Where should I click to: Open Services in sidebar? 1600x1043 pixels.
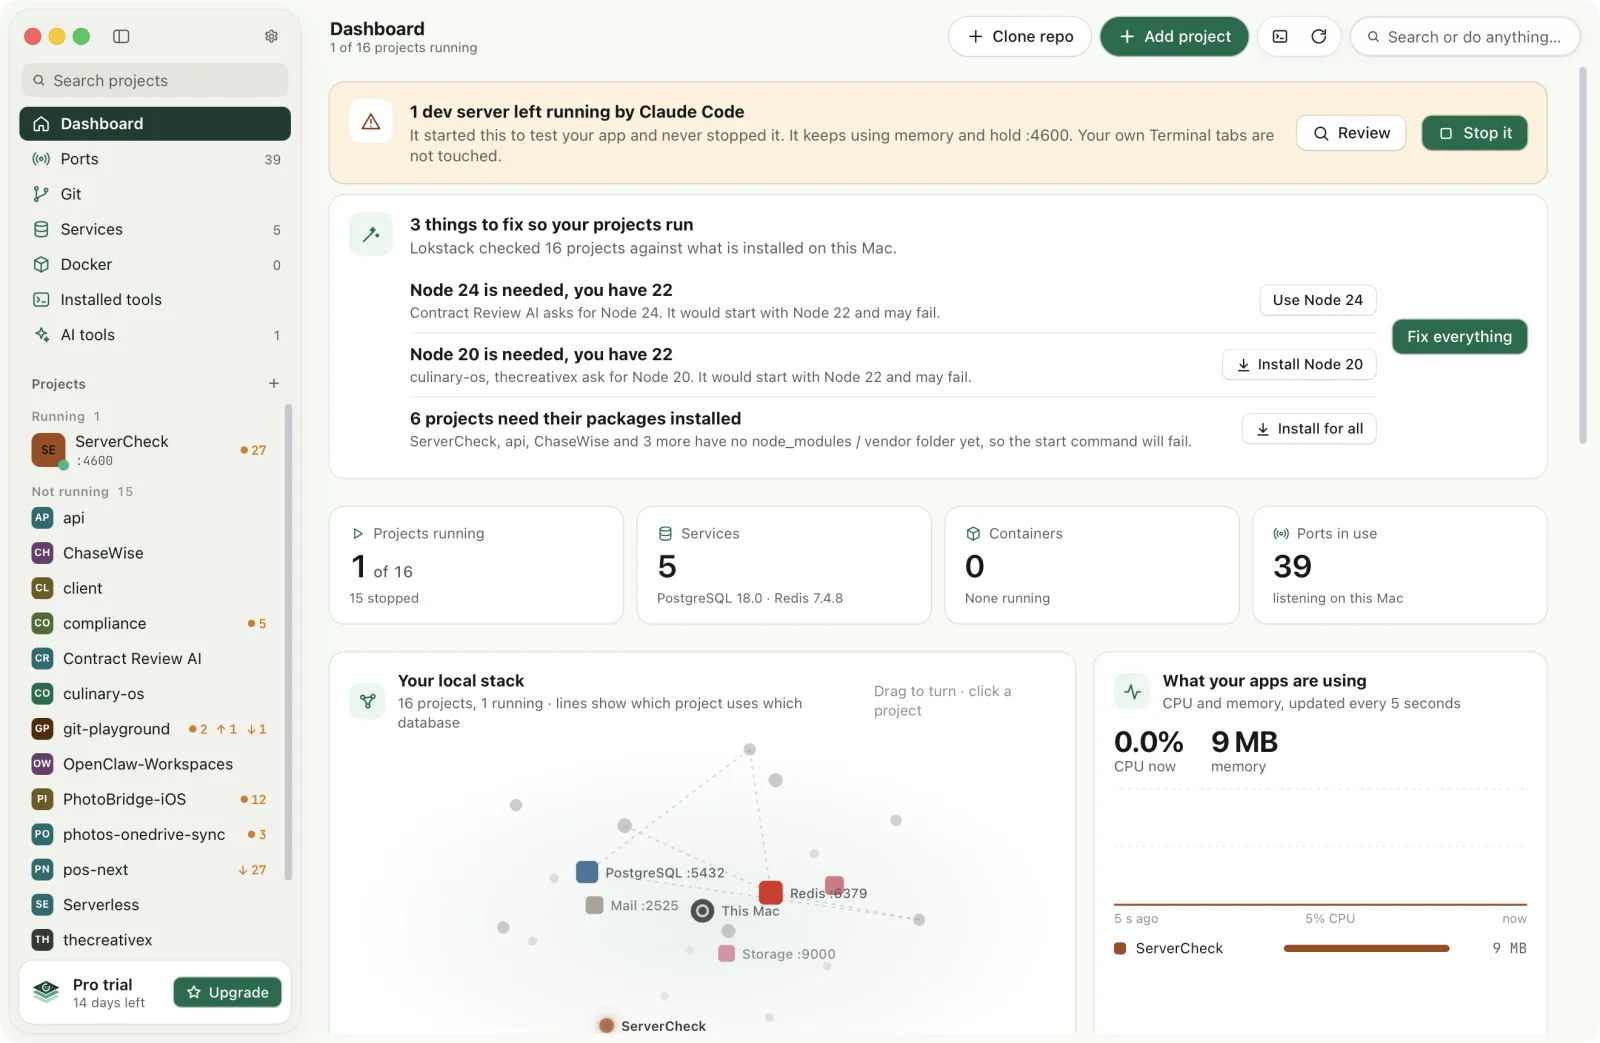tap(155, 229)
